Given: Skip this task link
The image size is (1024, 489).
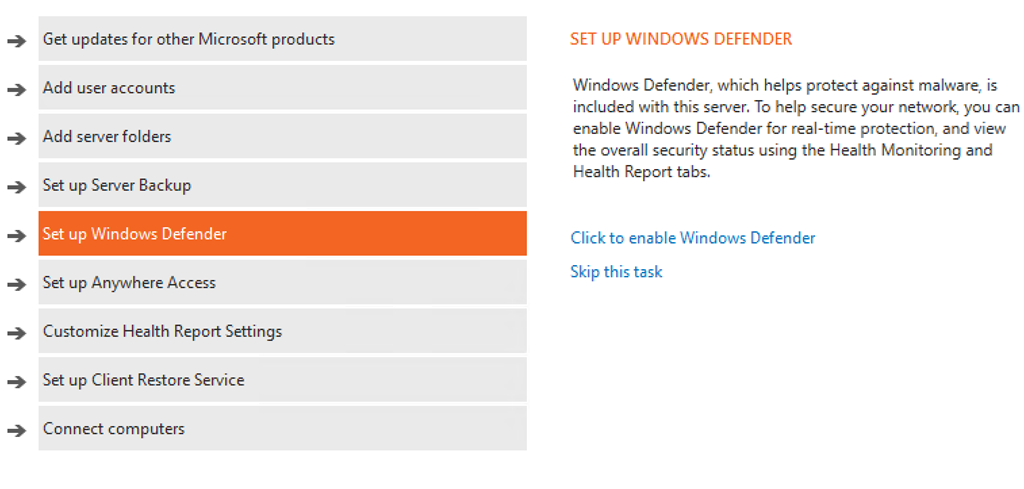Looking at the screenshot, I should click(616, 272).
